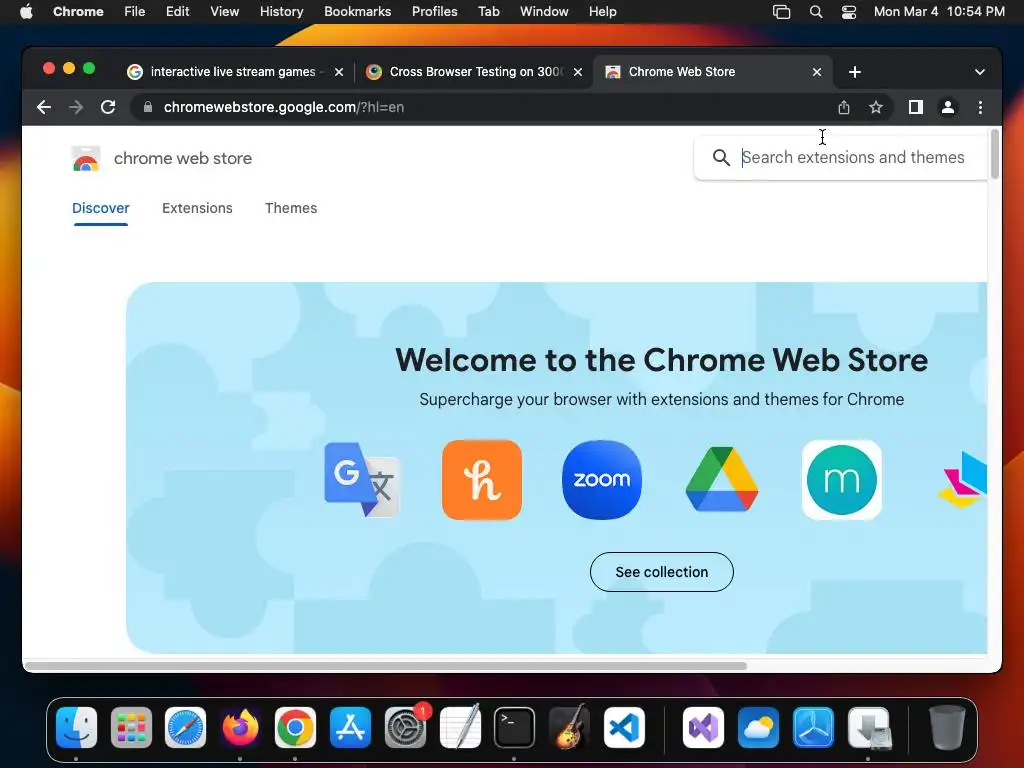Open GarageBand from the Dock
This screenshot has height=768, width=1024.
[569, 728]
